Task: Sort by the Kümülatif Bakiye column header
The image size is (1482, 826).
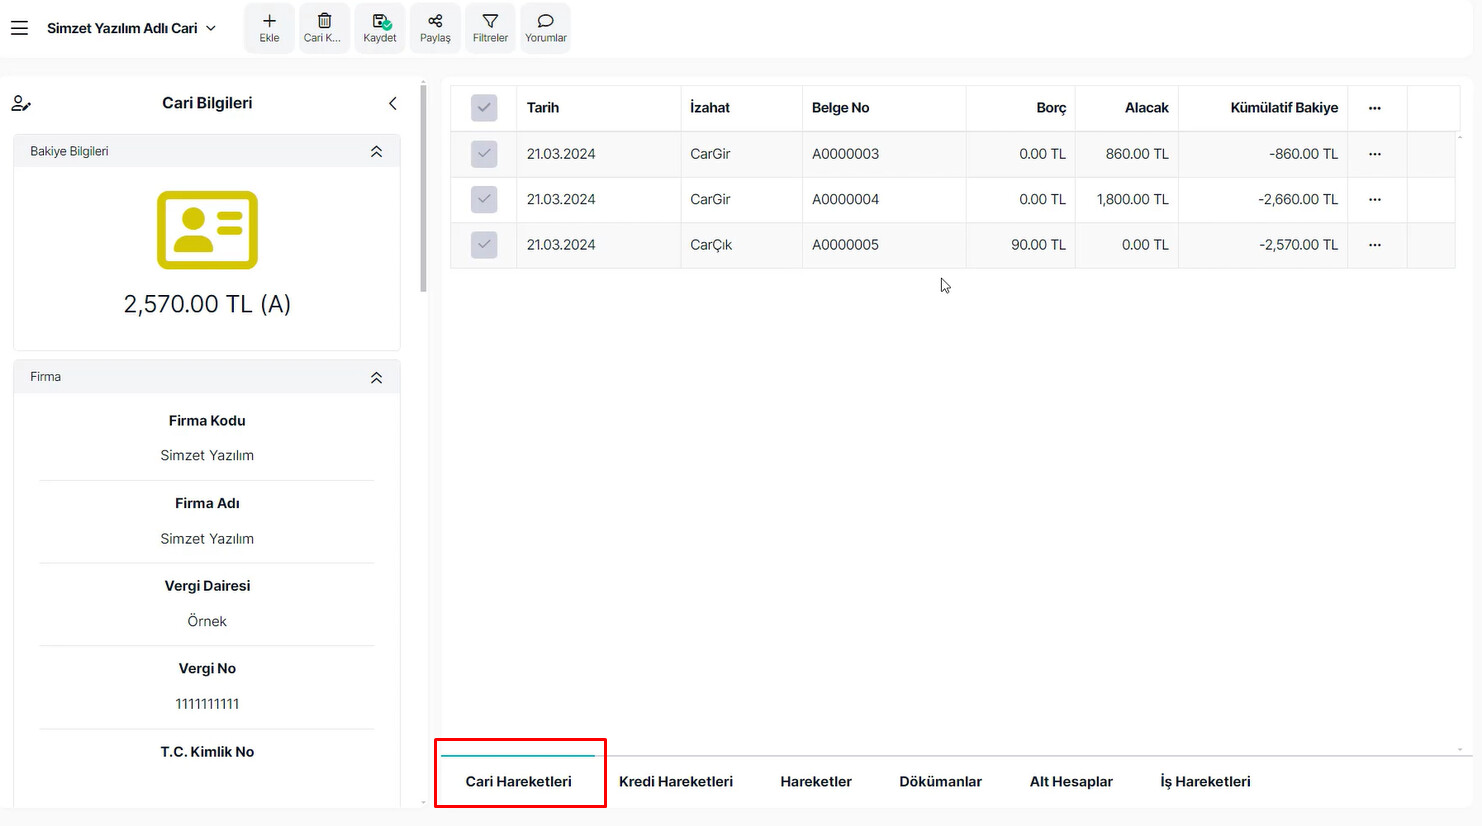Action: click(x=1263, y=108)
